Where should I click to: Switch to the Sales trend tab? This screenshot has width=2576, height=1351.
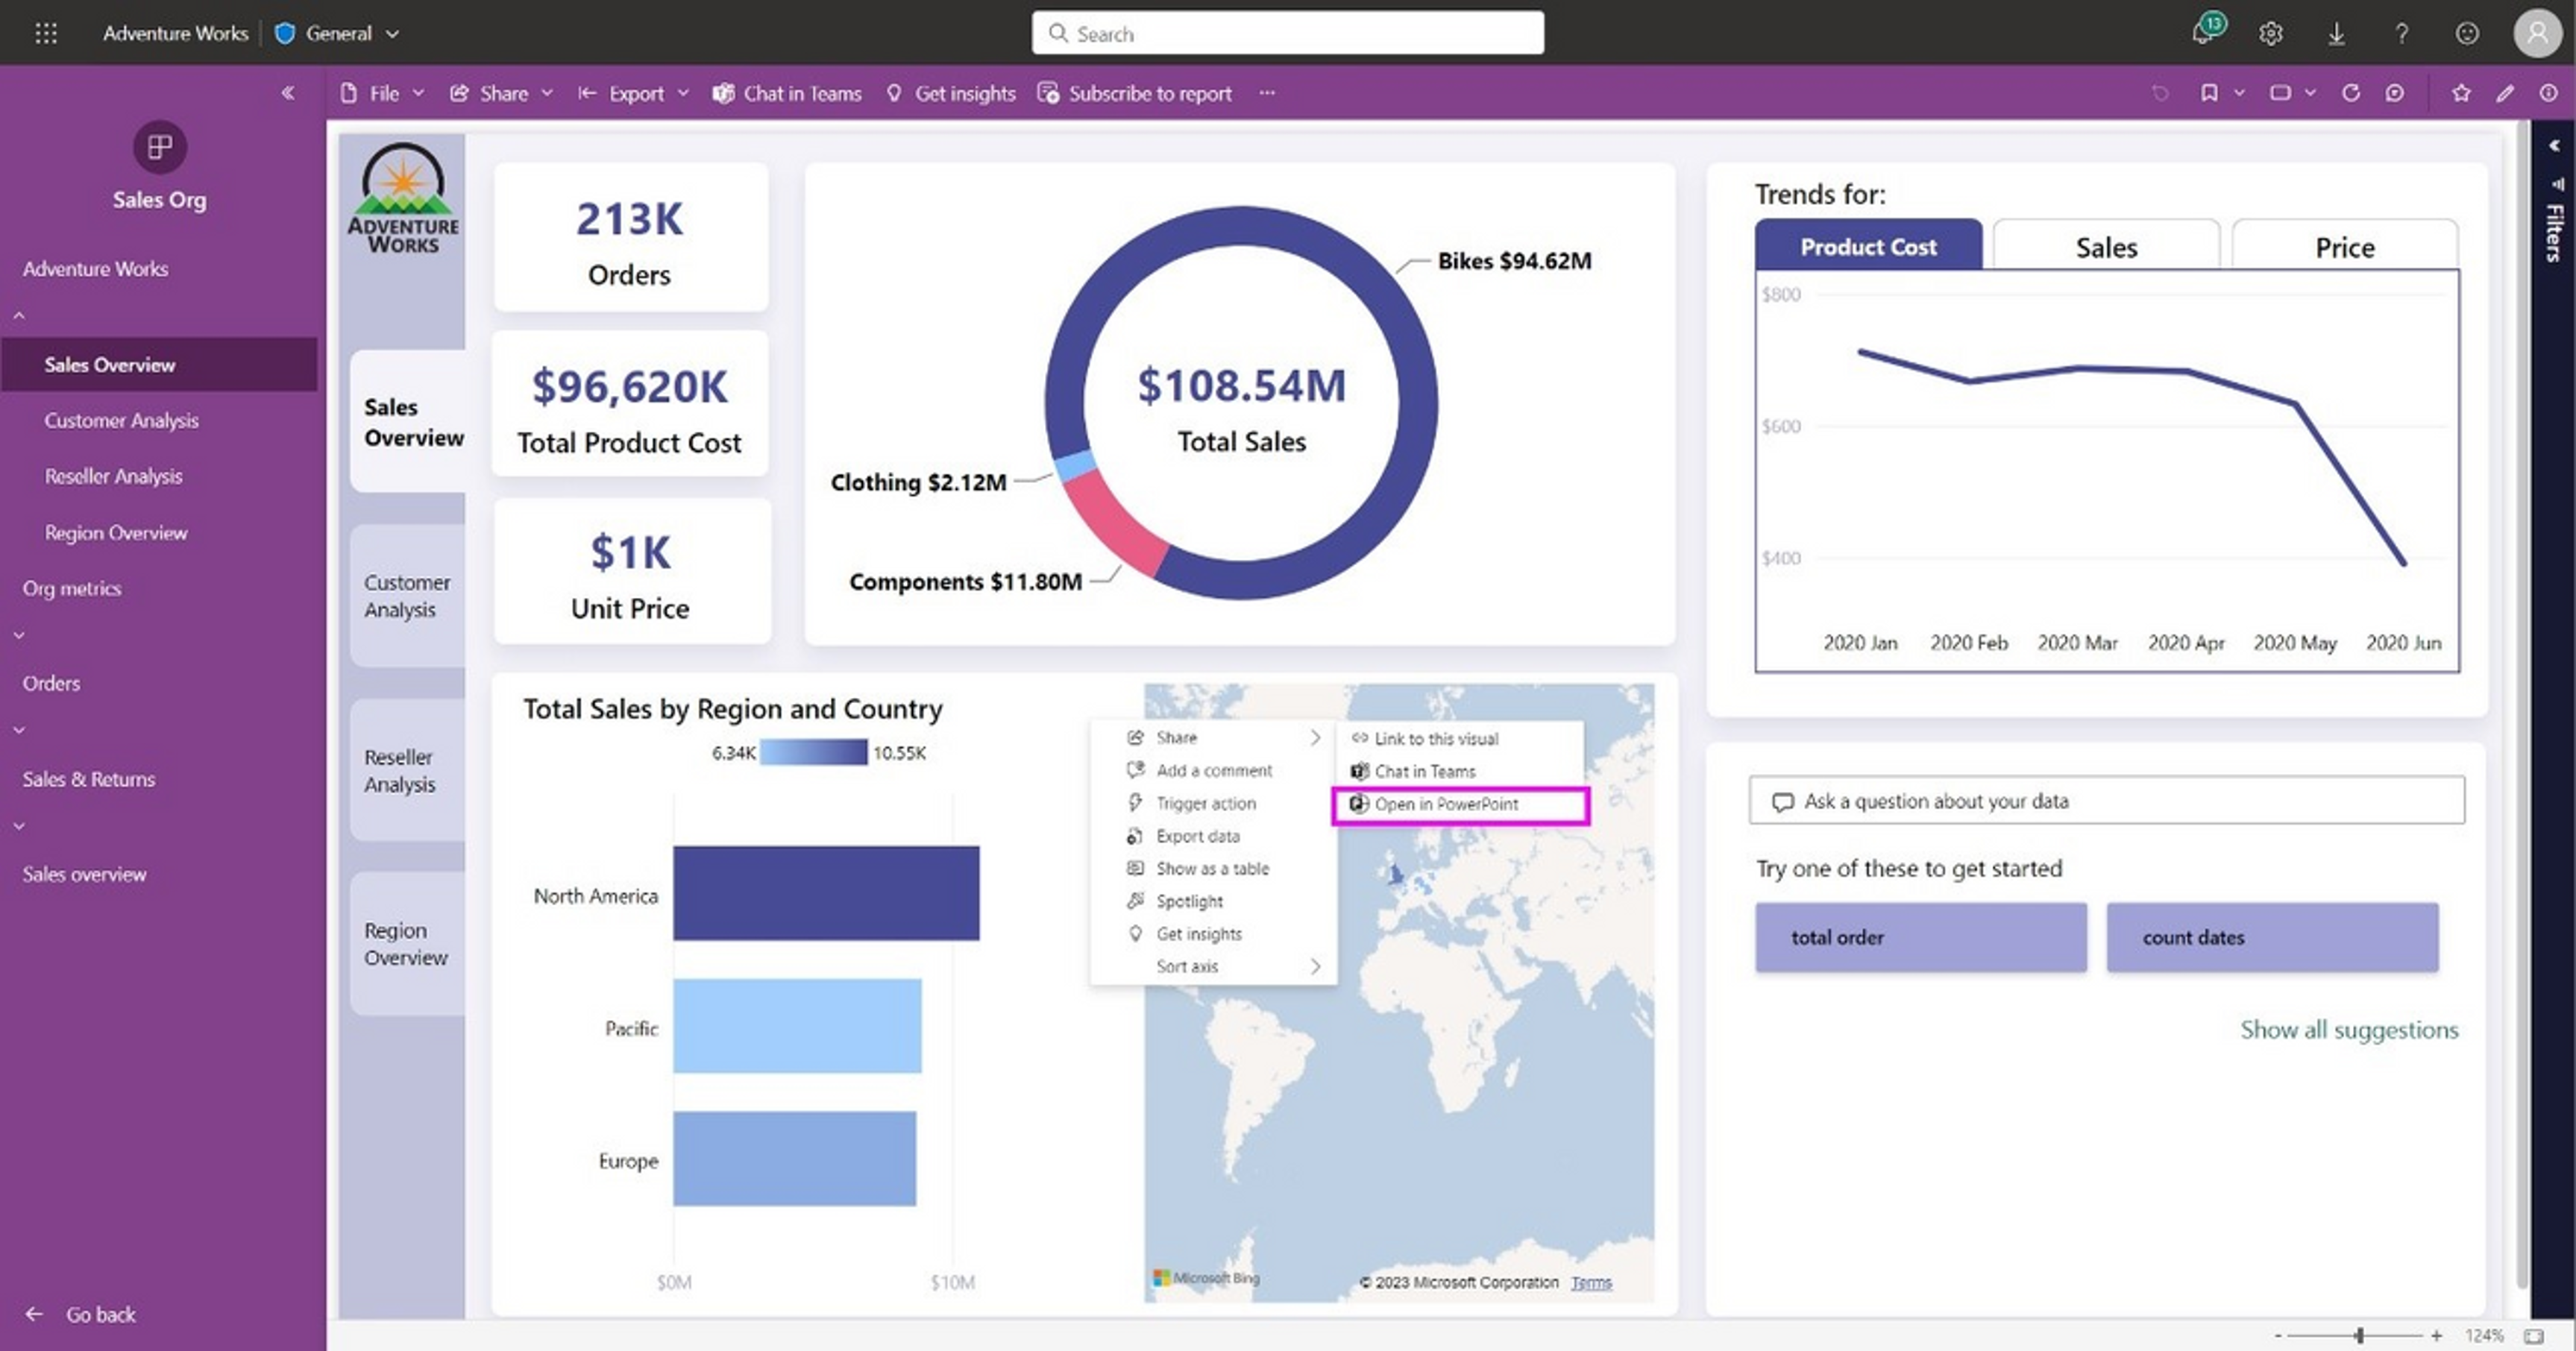[2106, 246]
